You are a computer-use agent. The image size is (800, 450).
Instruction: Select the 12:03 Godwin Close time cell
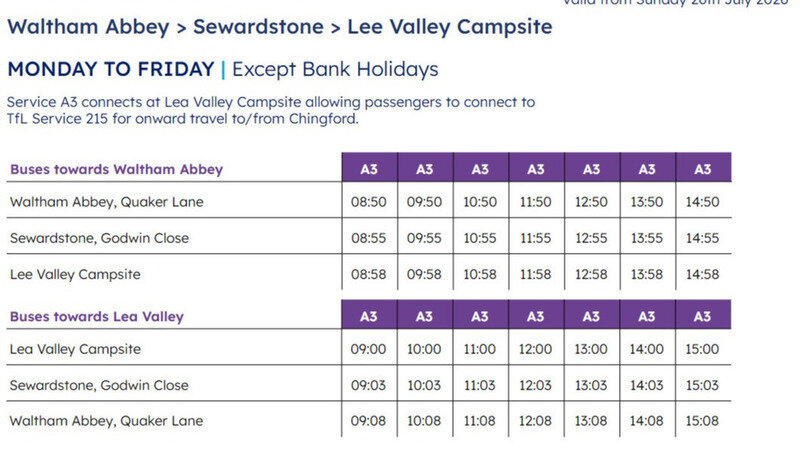tap(535, 385)
